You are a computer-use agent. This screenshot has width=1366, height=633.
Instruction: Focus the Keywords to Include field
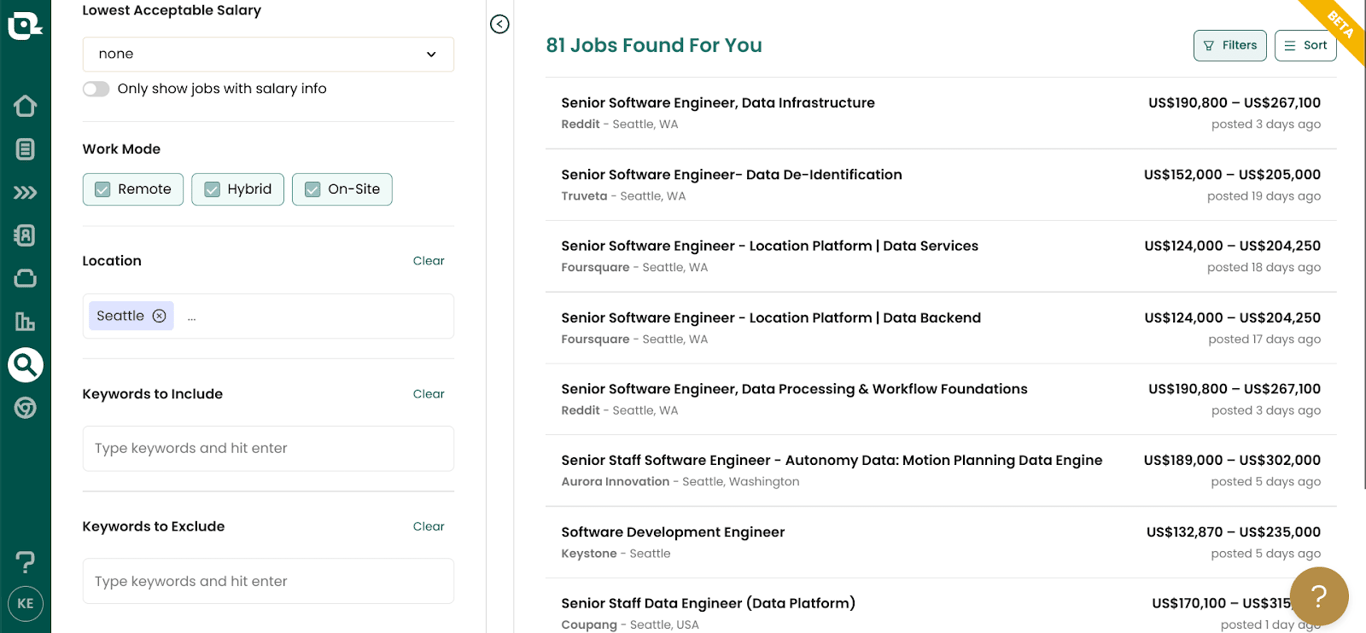pos(268,448)
